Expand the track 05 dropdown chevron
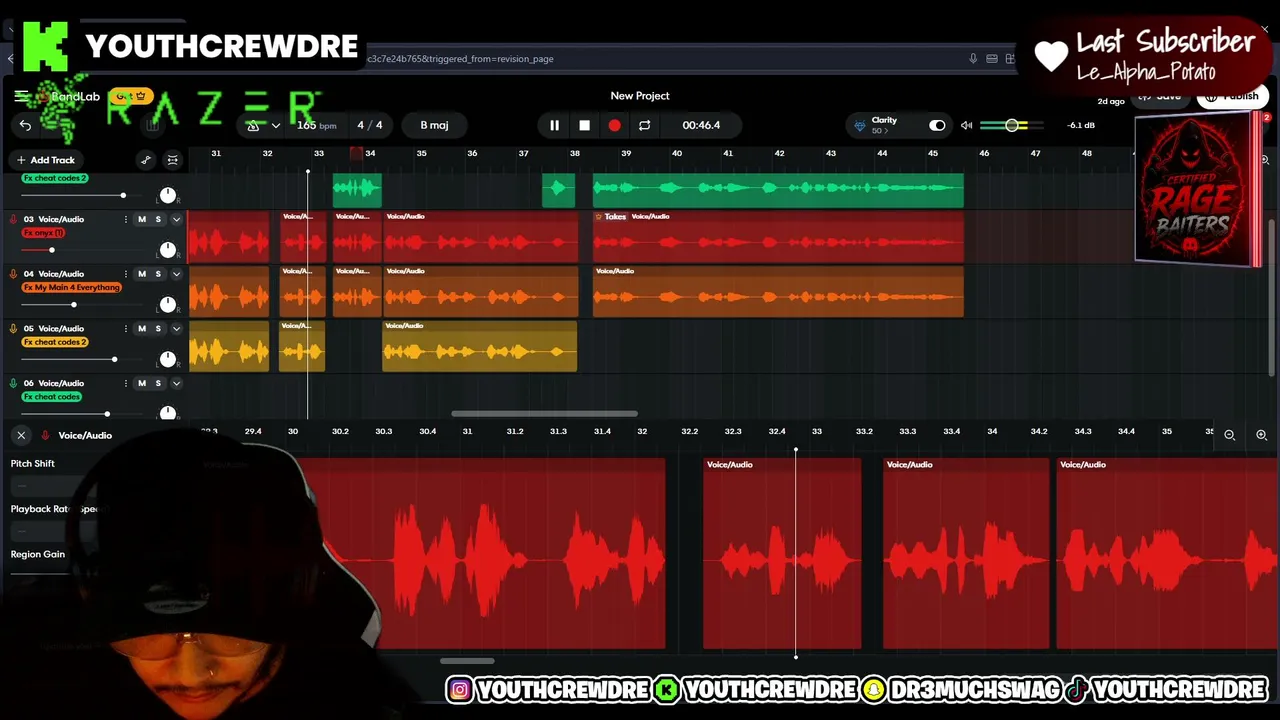This screenshot has height=720, width=1280. (x=176, y=329)
